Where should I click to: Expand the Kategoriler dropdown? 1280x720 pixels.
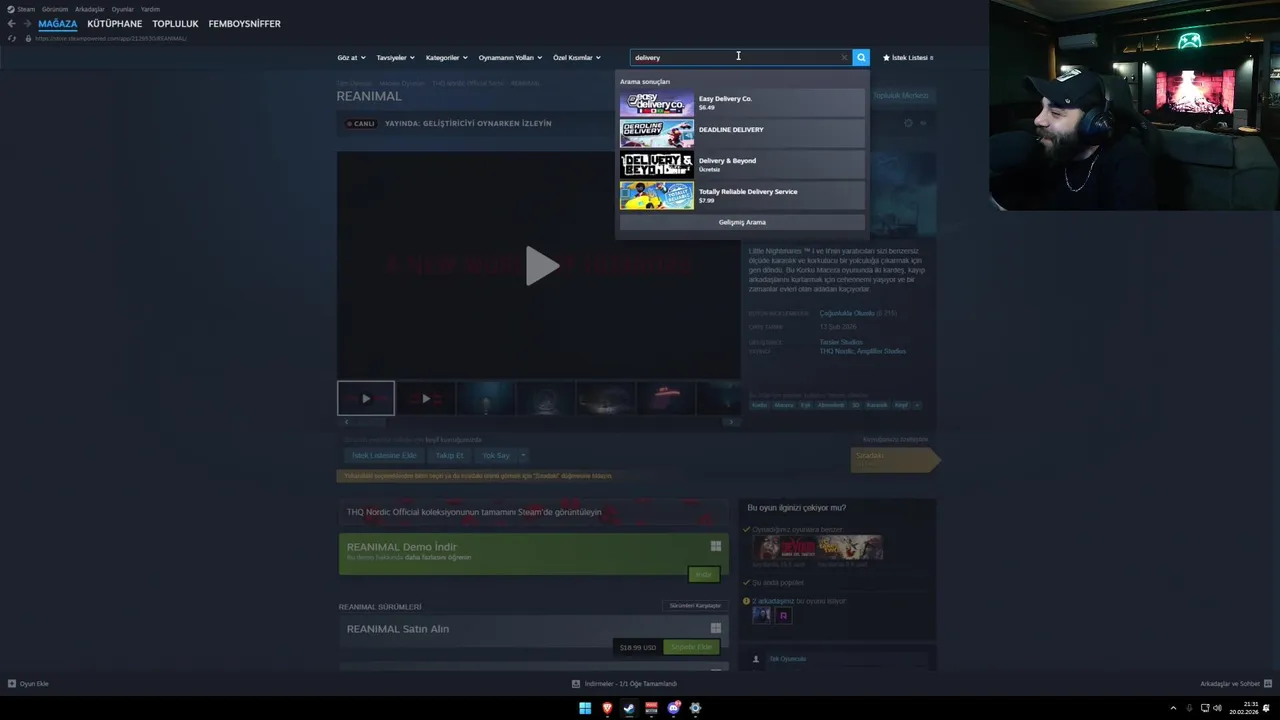[446, 58]
